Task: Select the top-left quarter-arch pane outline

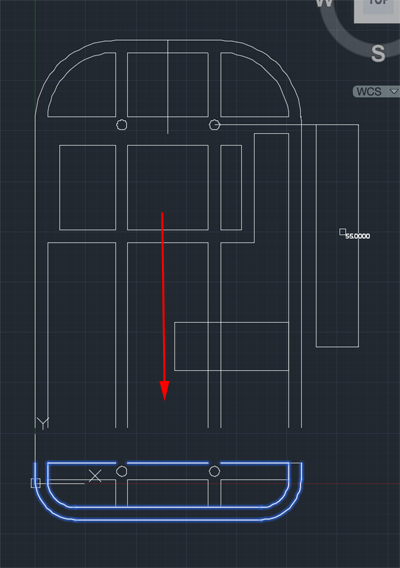Action: click(x=82, y=84)
